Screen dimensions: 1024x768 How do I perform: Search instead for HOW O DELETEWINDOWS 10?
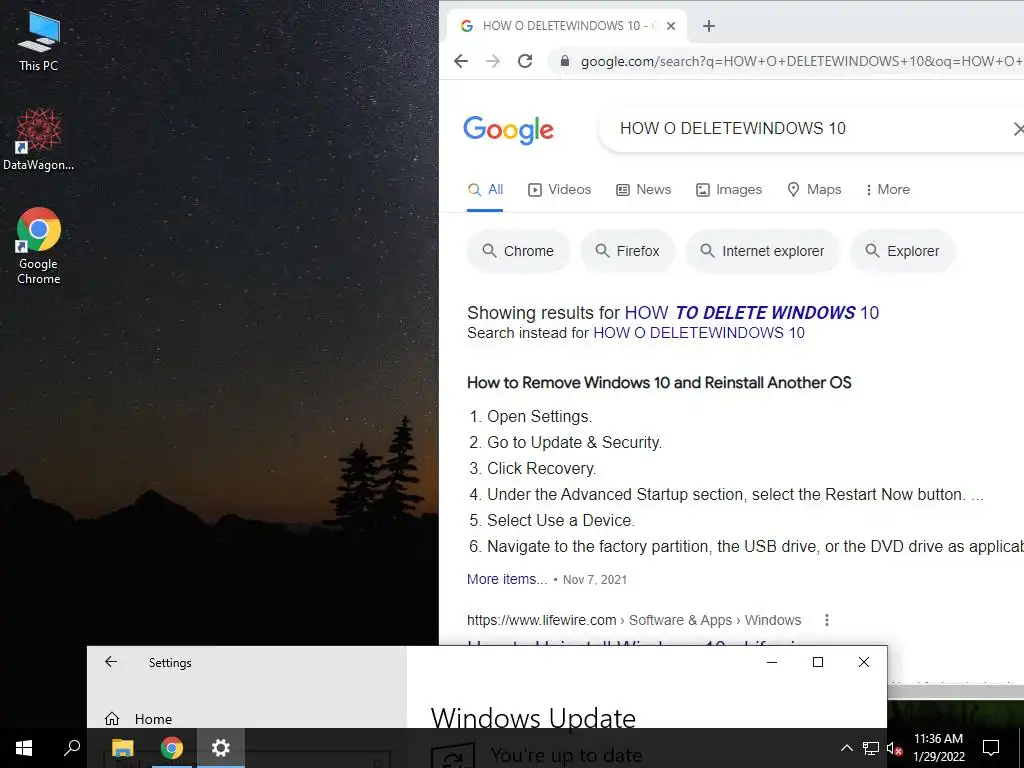[699, 333]
